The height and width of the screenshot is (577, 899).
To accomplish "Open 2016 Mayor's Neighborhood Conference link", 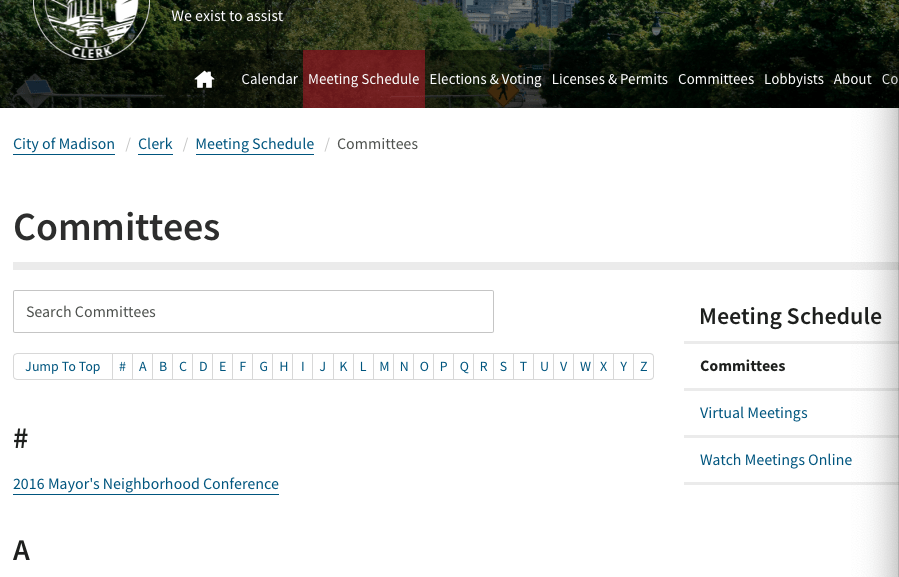I will click(x=146, y=484).
